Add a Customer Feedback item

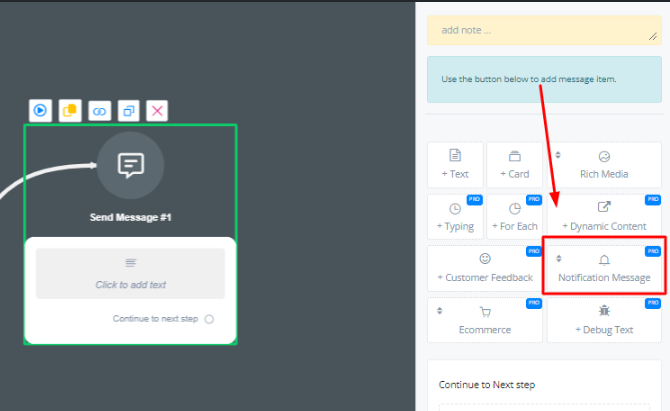pos(485,269)
